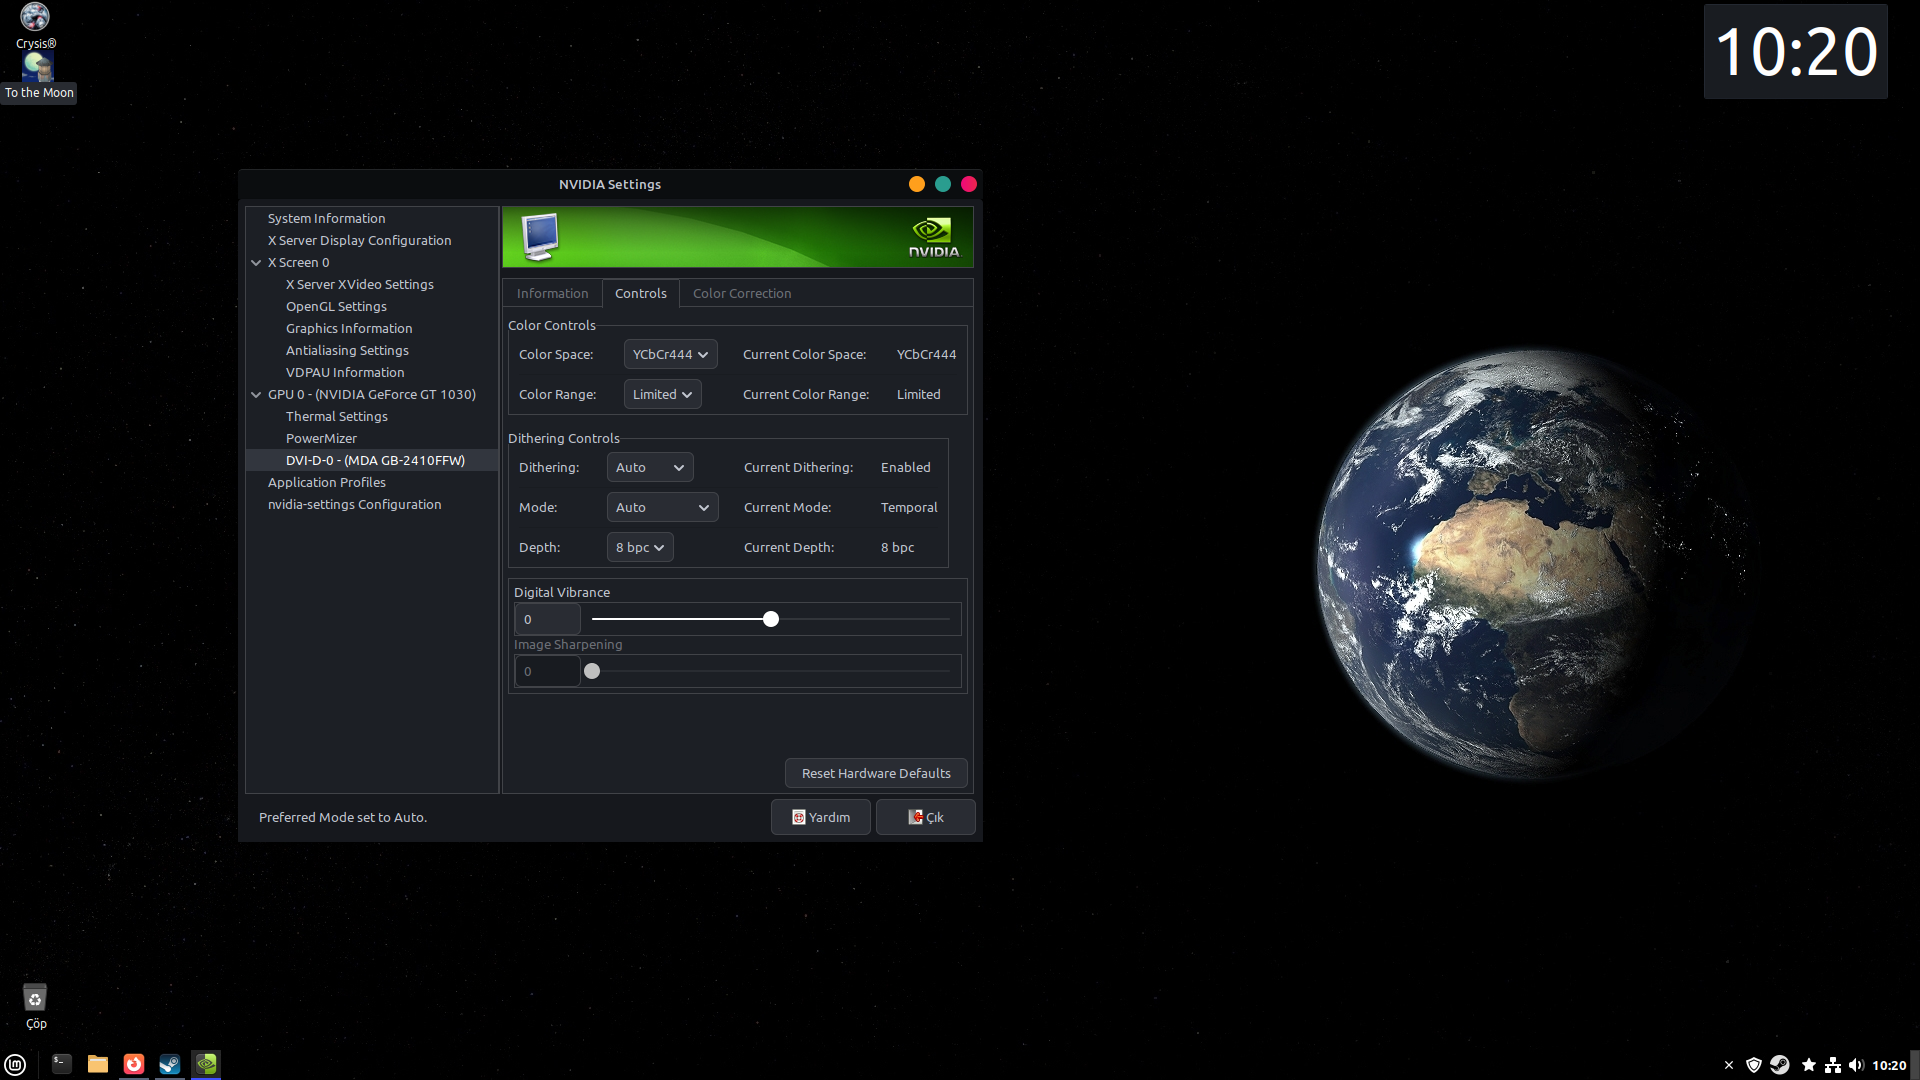Select PowerMizer in the sidebar tree
Screen dimensions: 1920x1080
pos(321,439)
